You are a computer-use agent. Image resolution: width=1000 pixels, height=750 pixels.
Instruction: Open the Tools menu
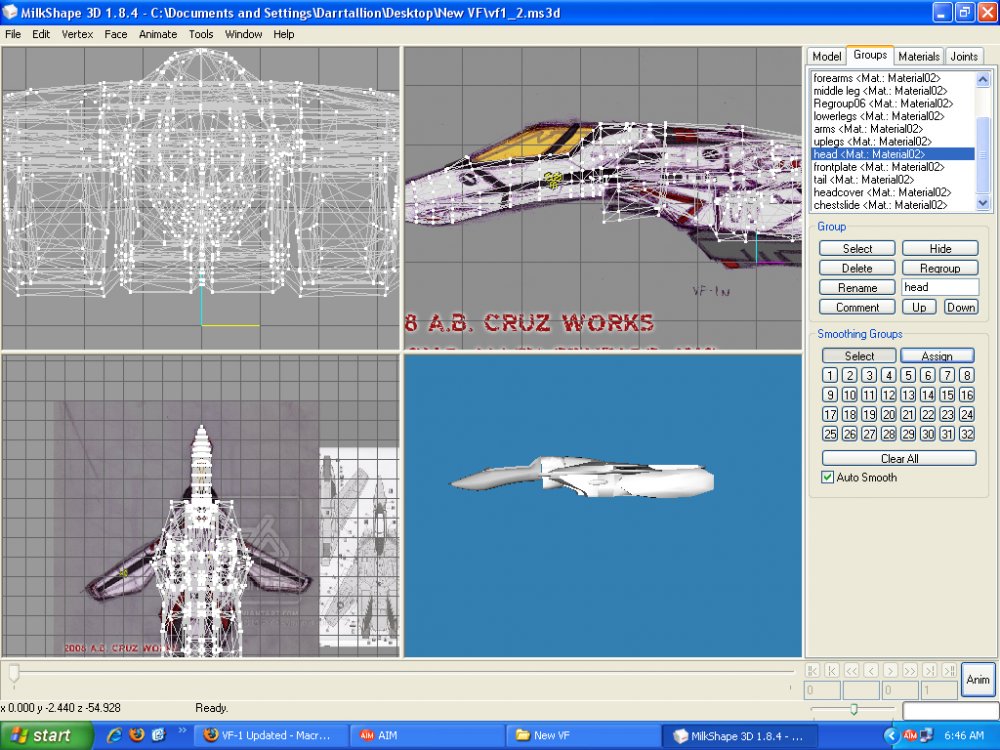pos(201,34)
